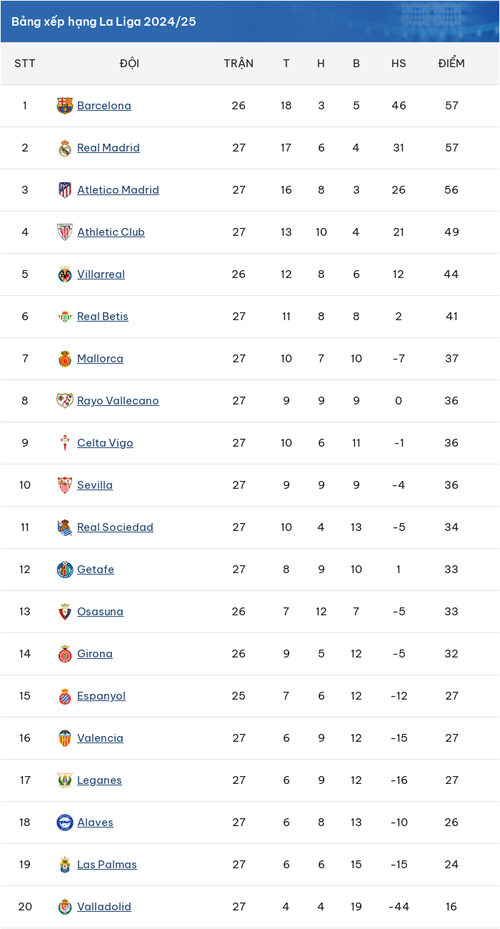Click the Athletic Club crest icon
Image resolution: width=500 pixels, height=929 pixels.
pyautogui.click(x=65, y=232)
